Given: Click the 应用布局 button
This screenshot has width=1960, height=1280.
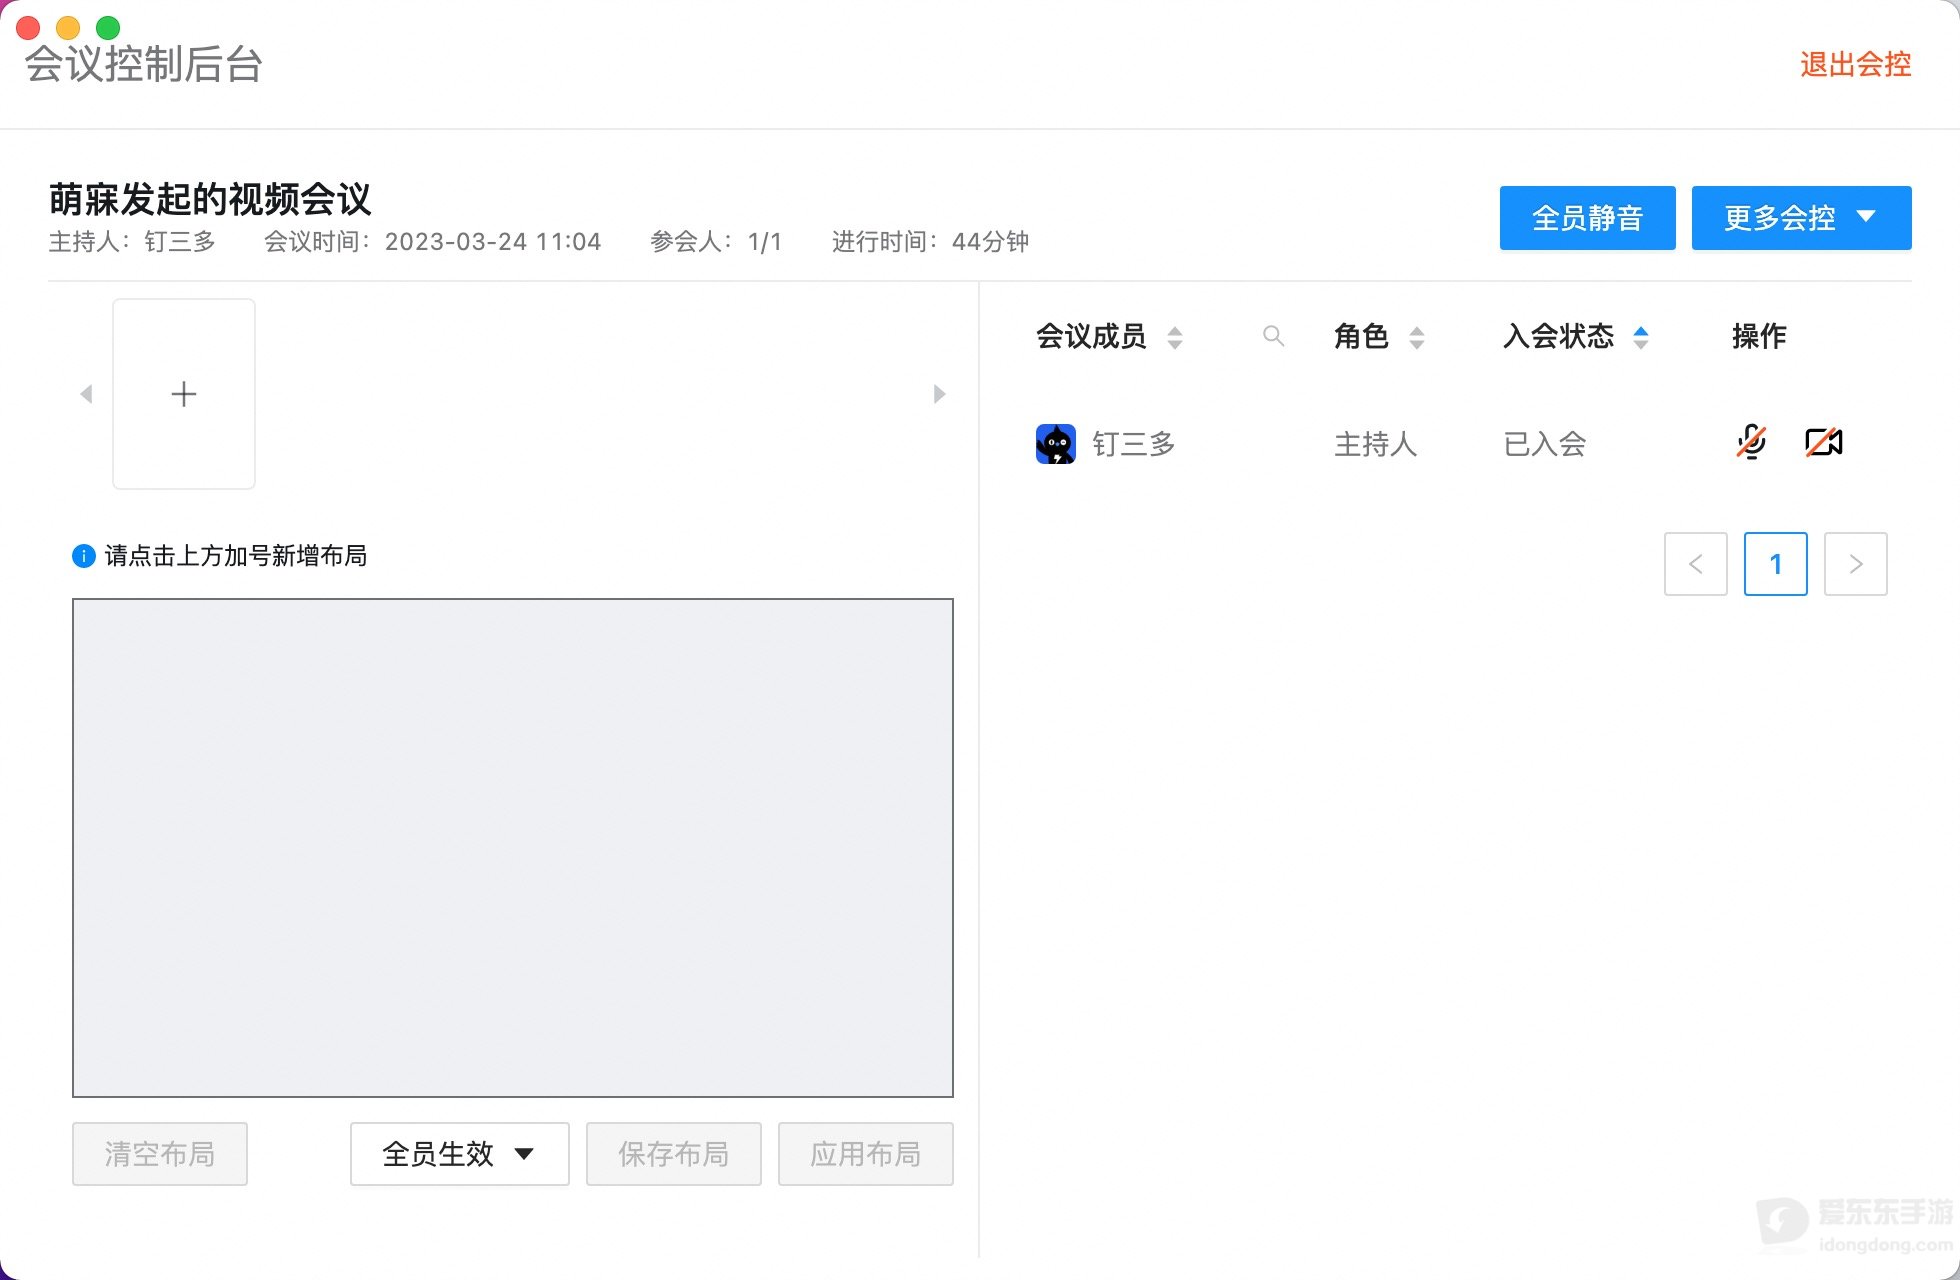Looking at the screenshot, I should click(866, 1154).
